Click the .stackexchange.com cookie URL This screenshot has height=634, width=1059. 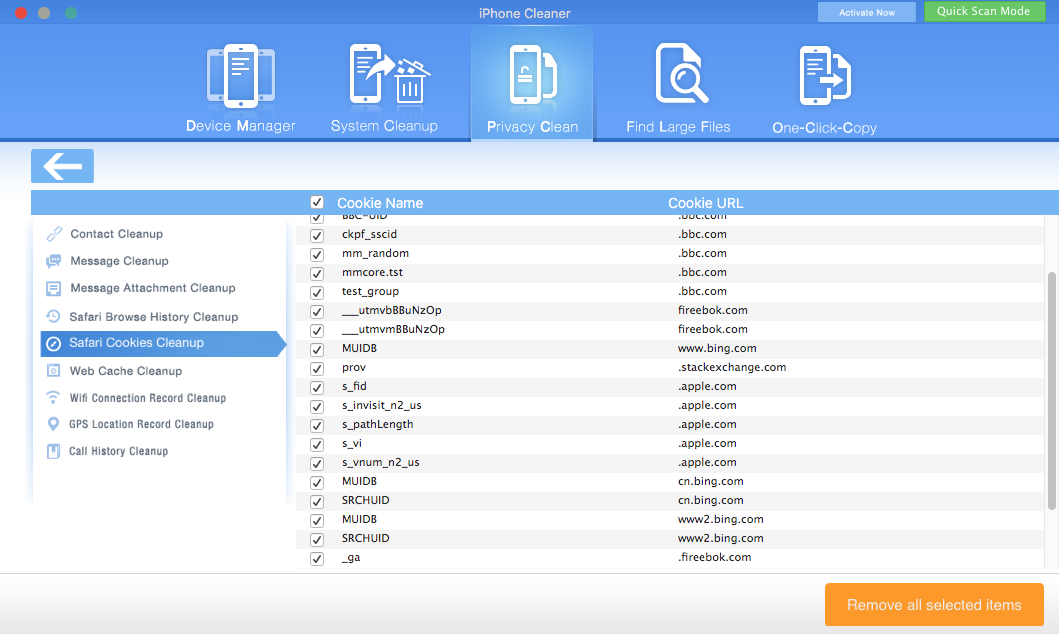pos(732,367)
